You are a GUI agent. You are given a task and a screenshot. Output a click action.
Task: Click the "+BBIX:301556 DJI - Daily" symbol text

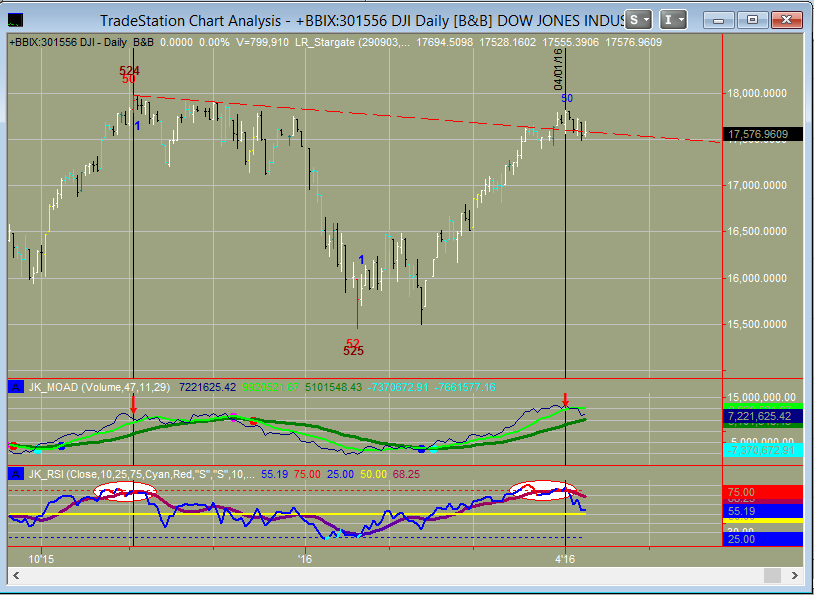pos(68,43)
